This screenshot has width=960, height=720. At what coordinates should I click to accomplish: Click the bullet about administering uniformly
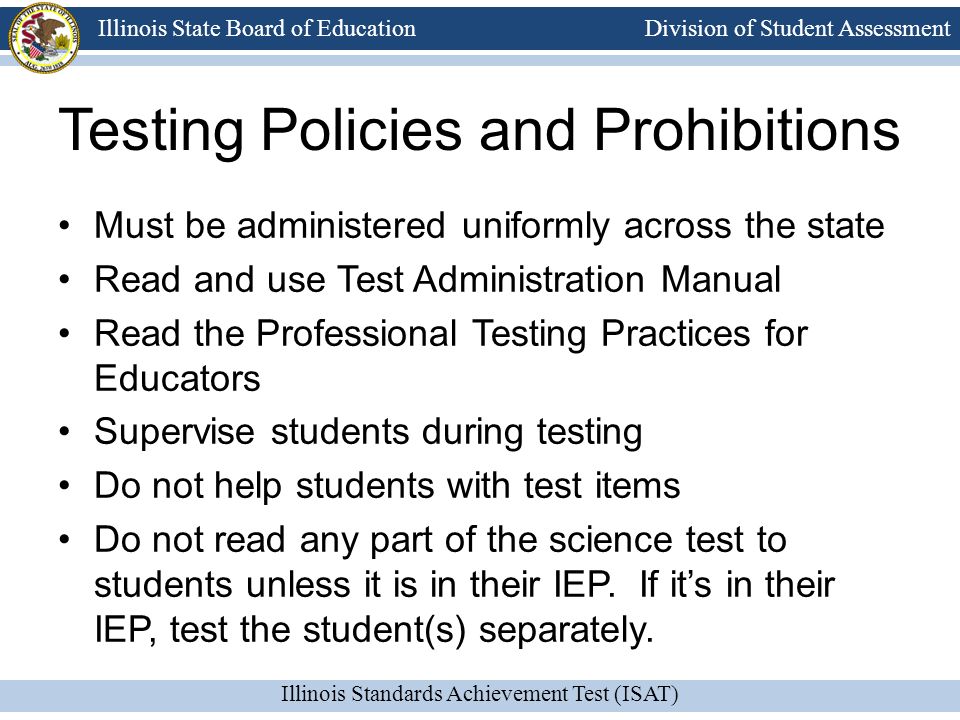pos(489,226)
